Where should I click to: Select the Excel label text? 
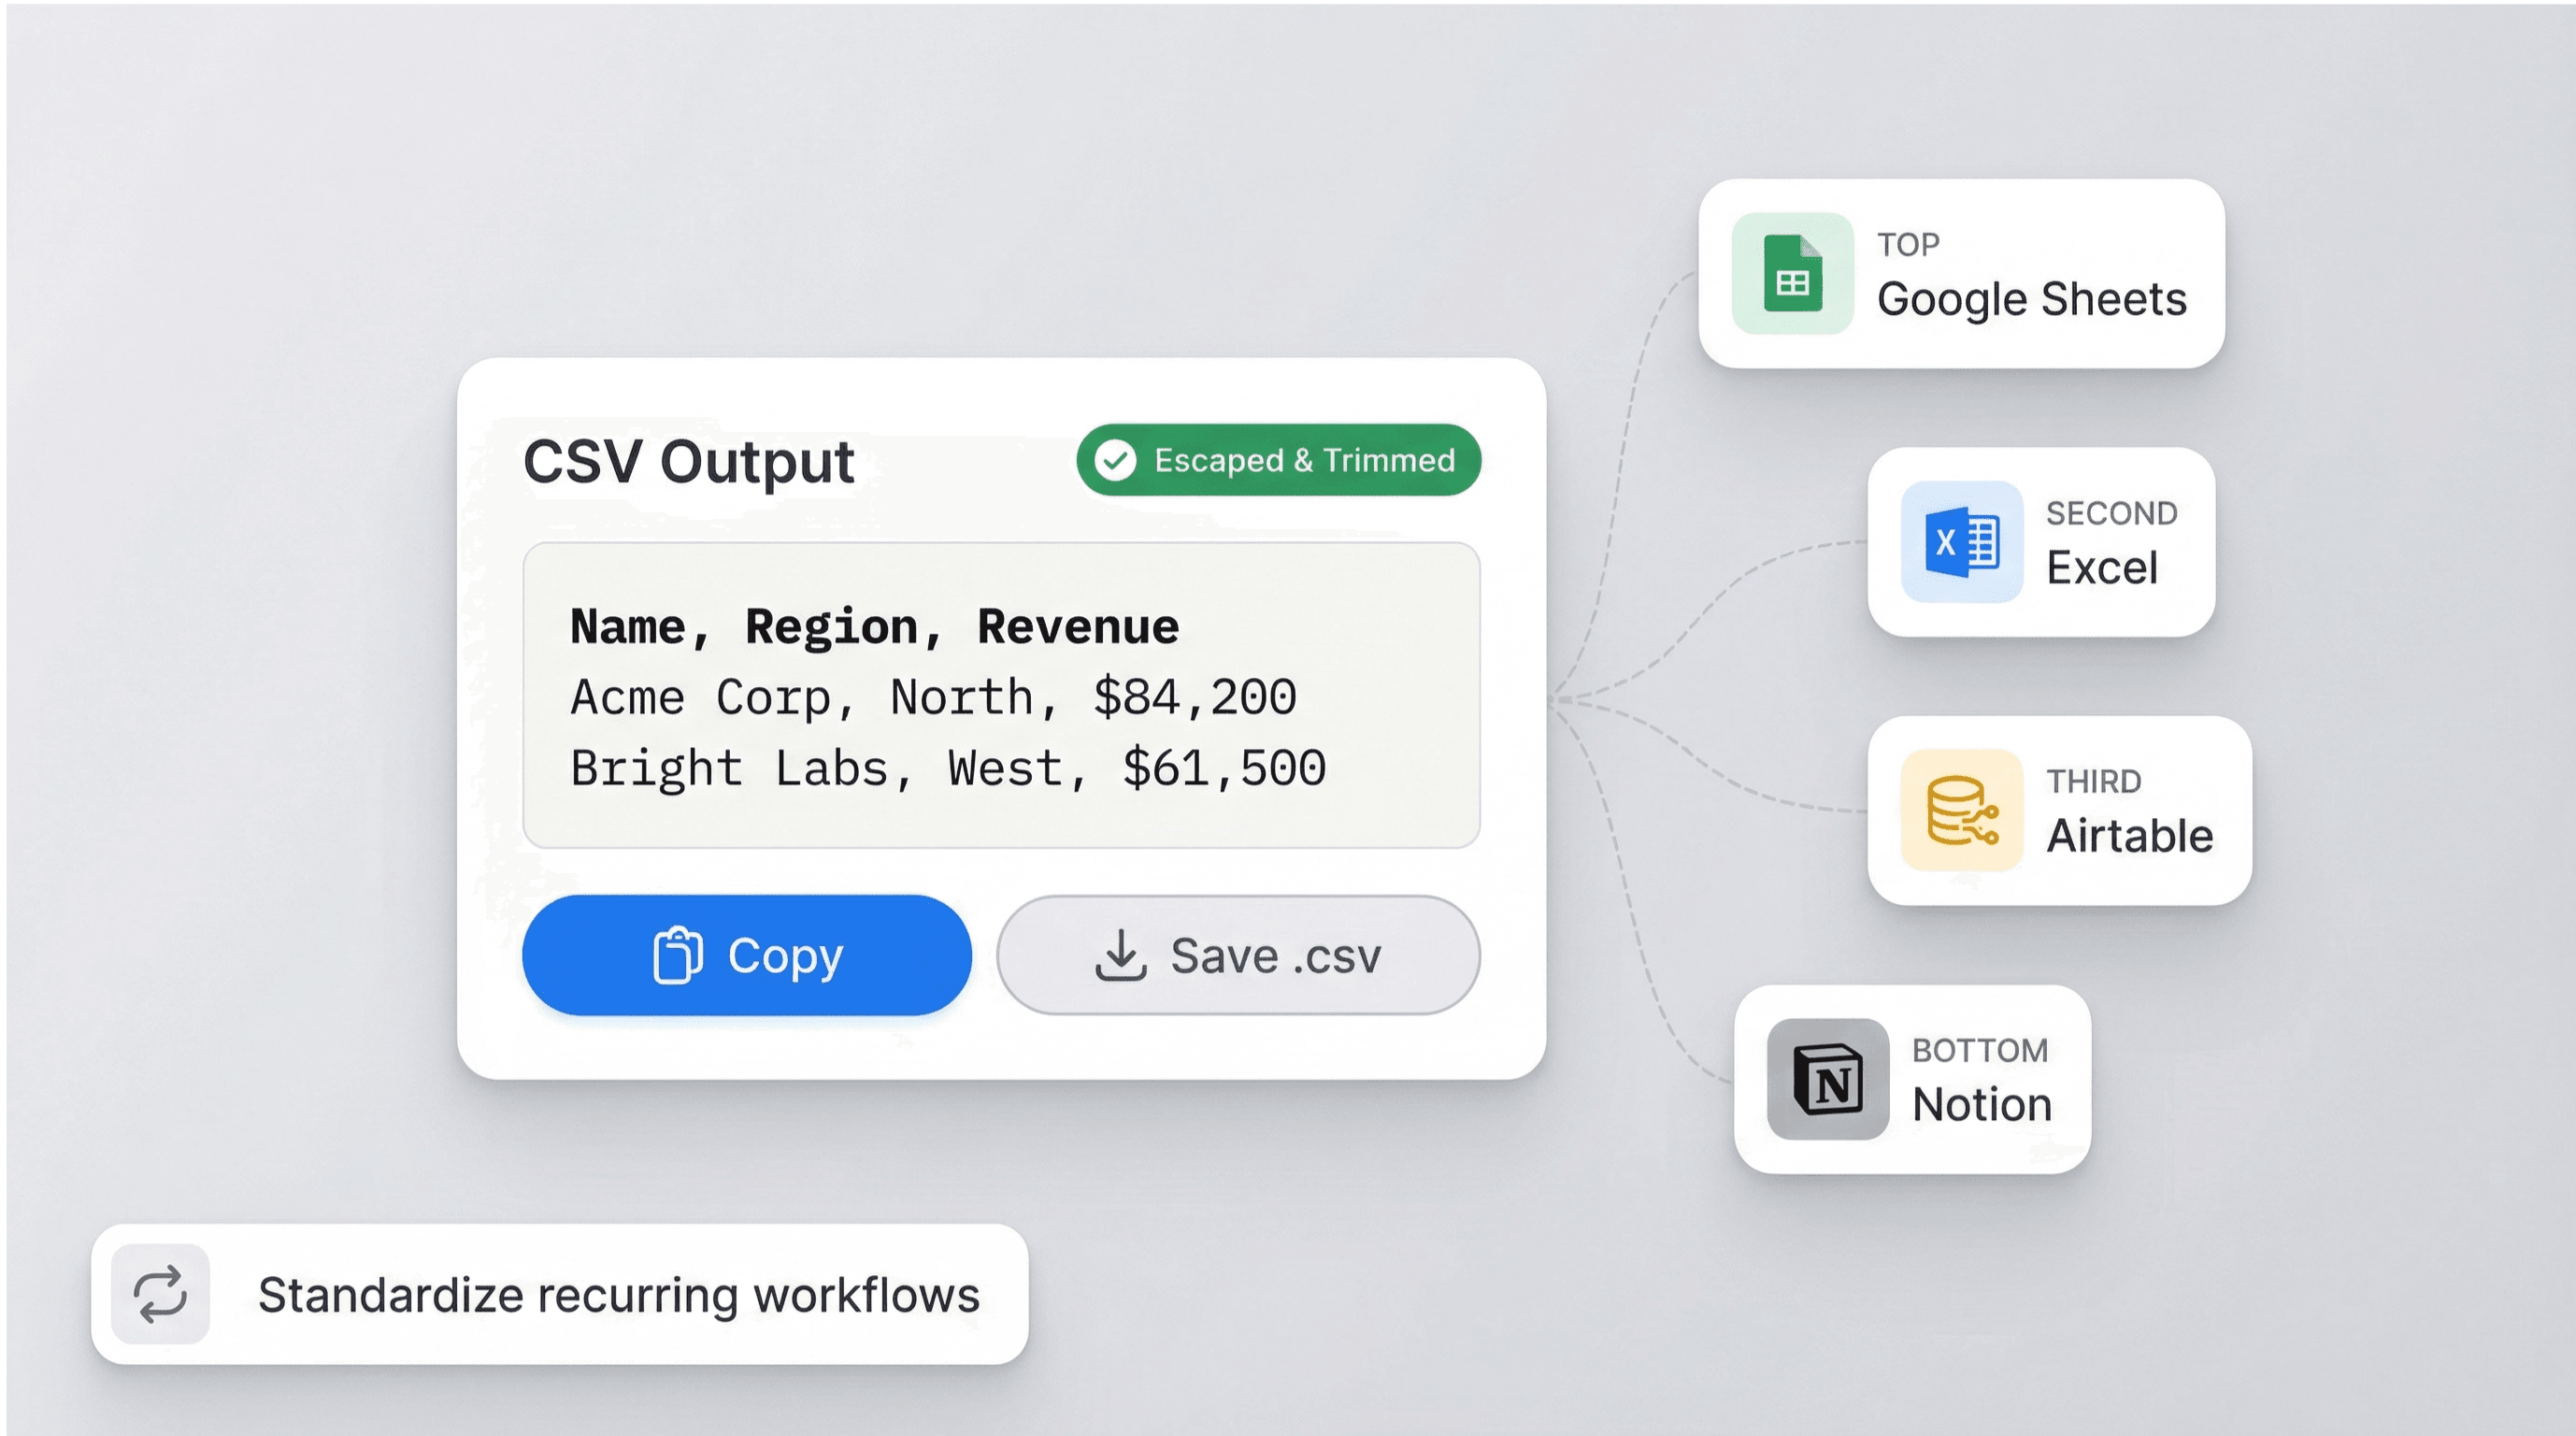[x=2101, y=568]
